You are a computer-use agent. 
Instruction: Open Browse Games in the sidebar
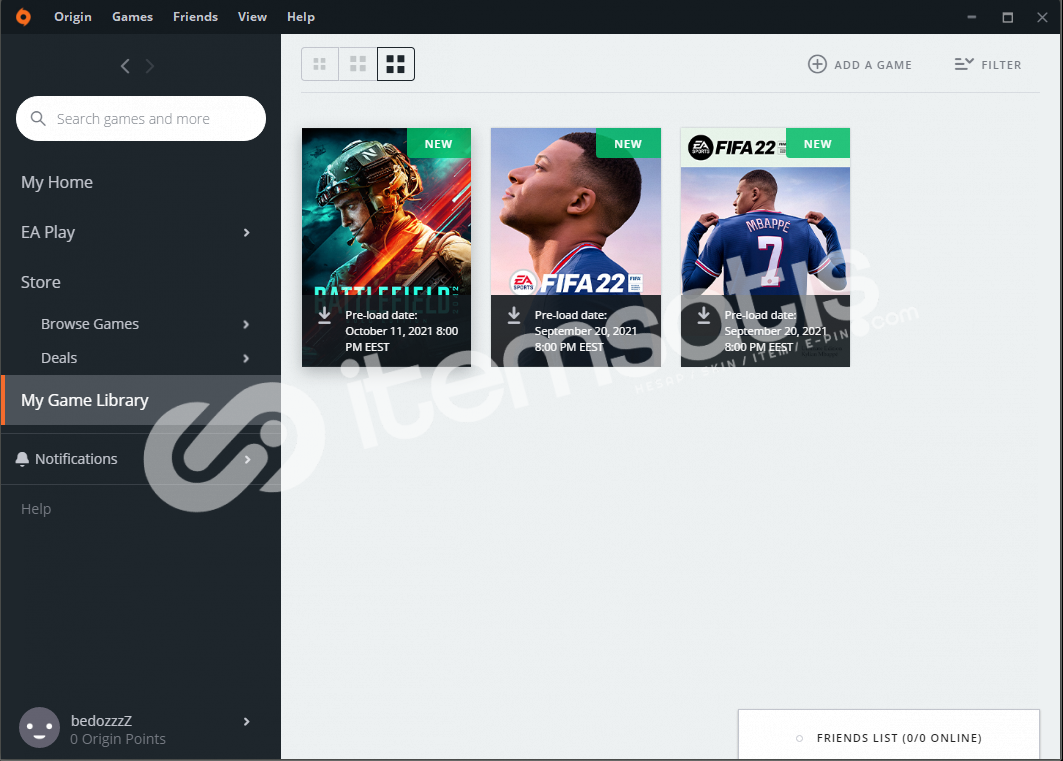[x=90, y=324]
